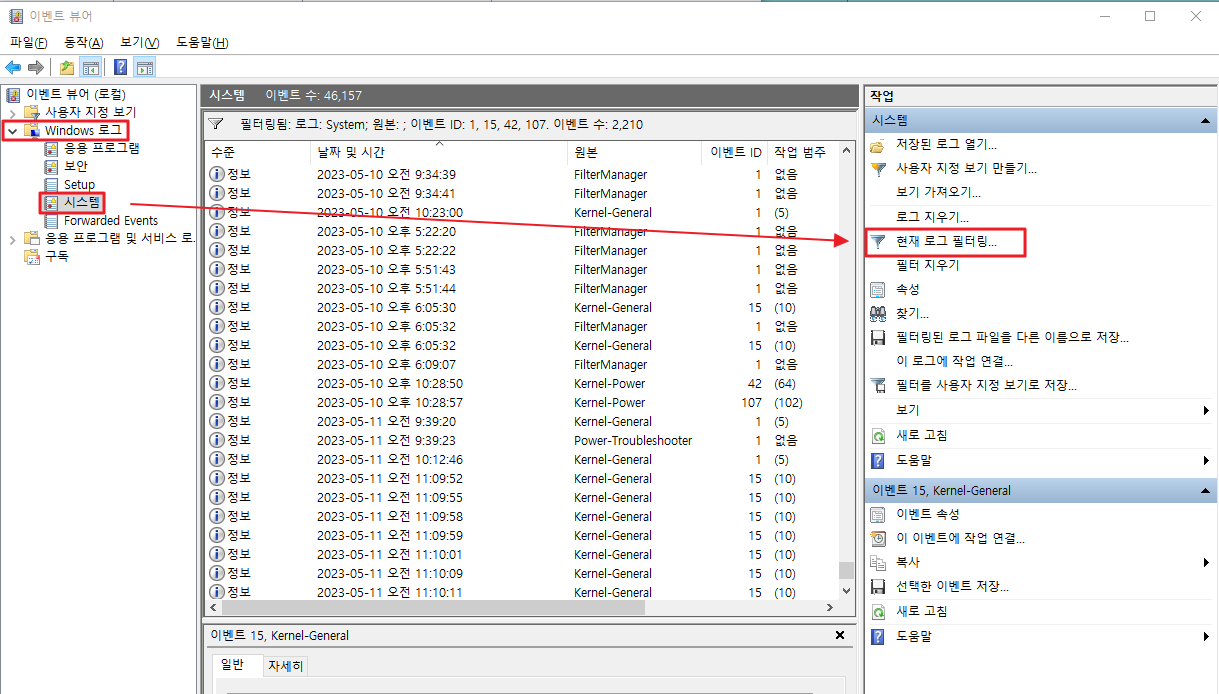Click 선택한 이벤트 저장 action
The width and height of the screenshot is (1219, 694).
point(952,586)
